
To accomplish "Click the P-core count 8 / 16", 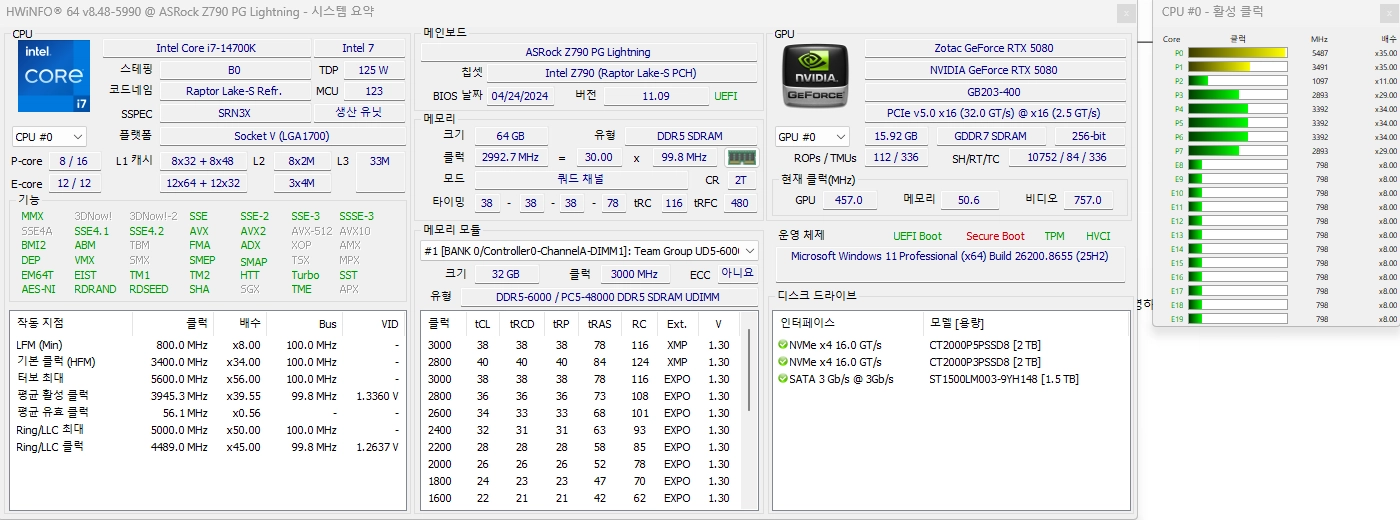I will coord(73,161).
